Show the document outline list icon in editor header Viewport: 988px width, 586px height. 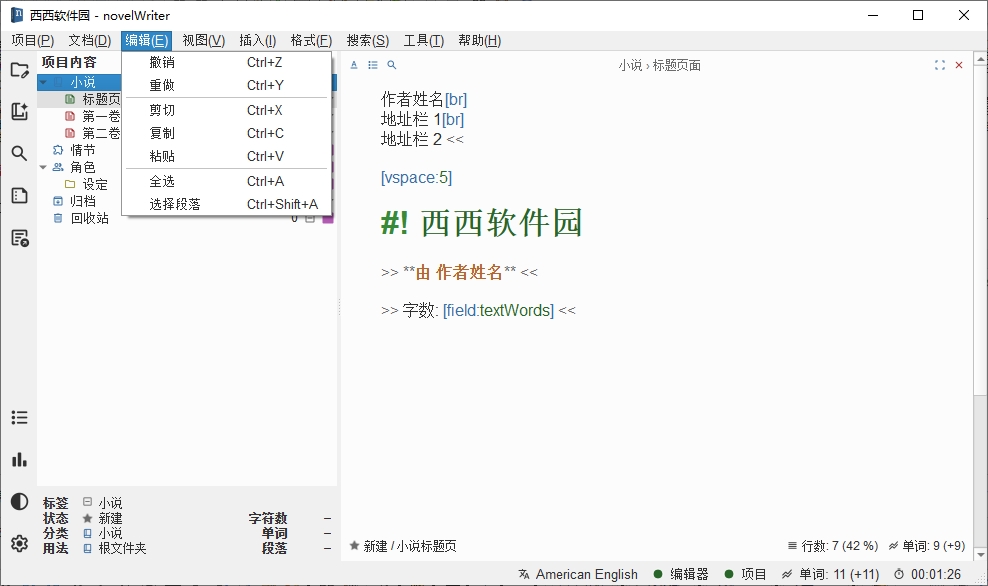[373, 65]
